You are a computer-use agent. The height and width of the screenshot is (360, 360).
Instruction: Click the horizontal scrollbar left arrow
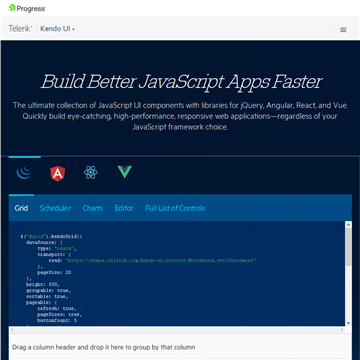(12, 330)
